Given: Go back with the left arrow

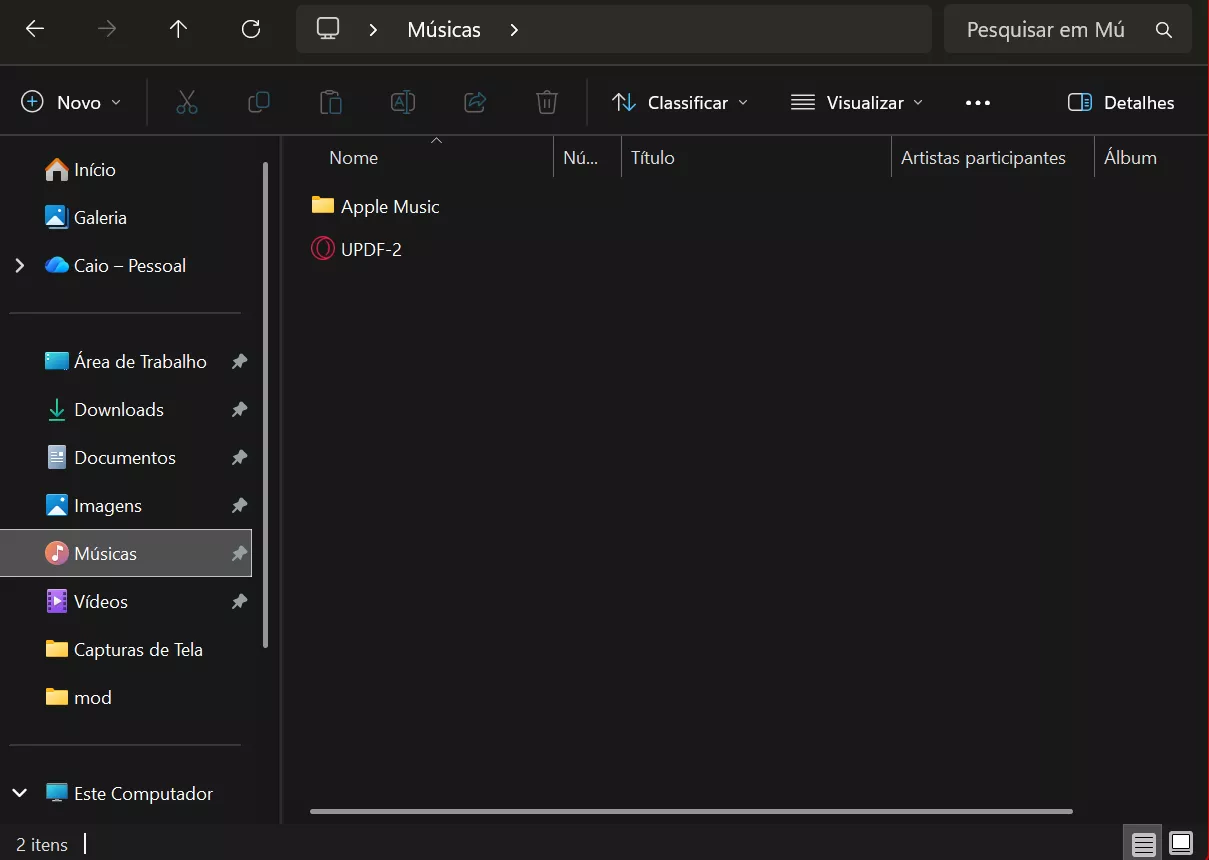Looking at the screenshot, I should [x=35, y=29].
